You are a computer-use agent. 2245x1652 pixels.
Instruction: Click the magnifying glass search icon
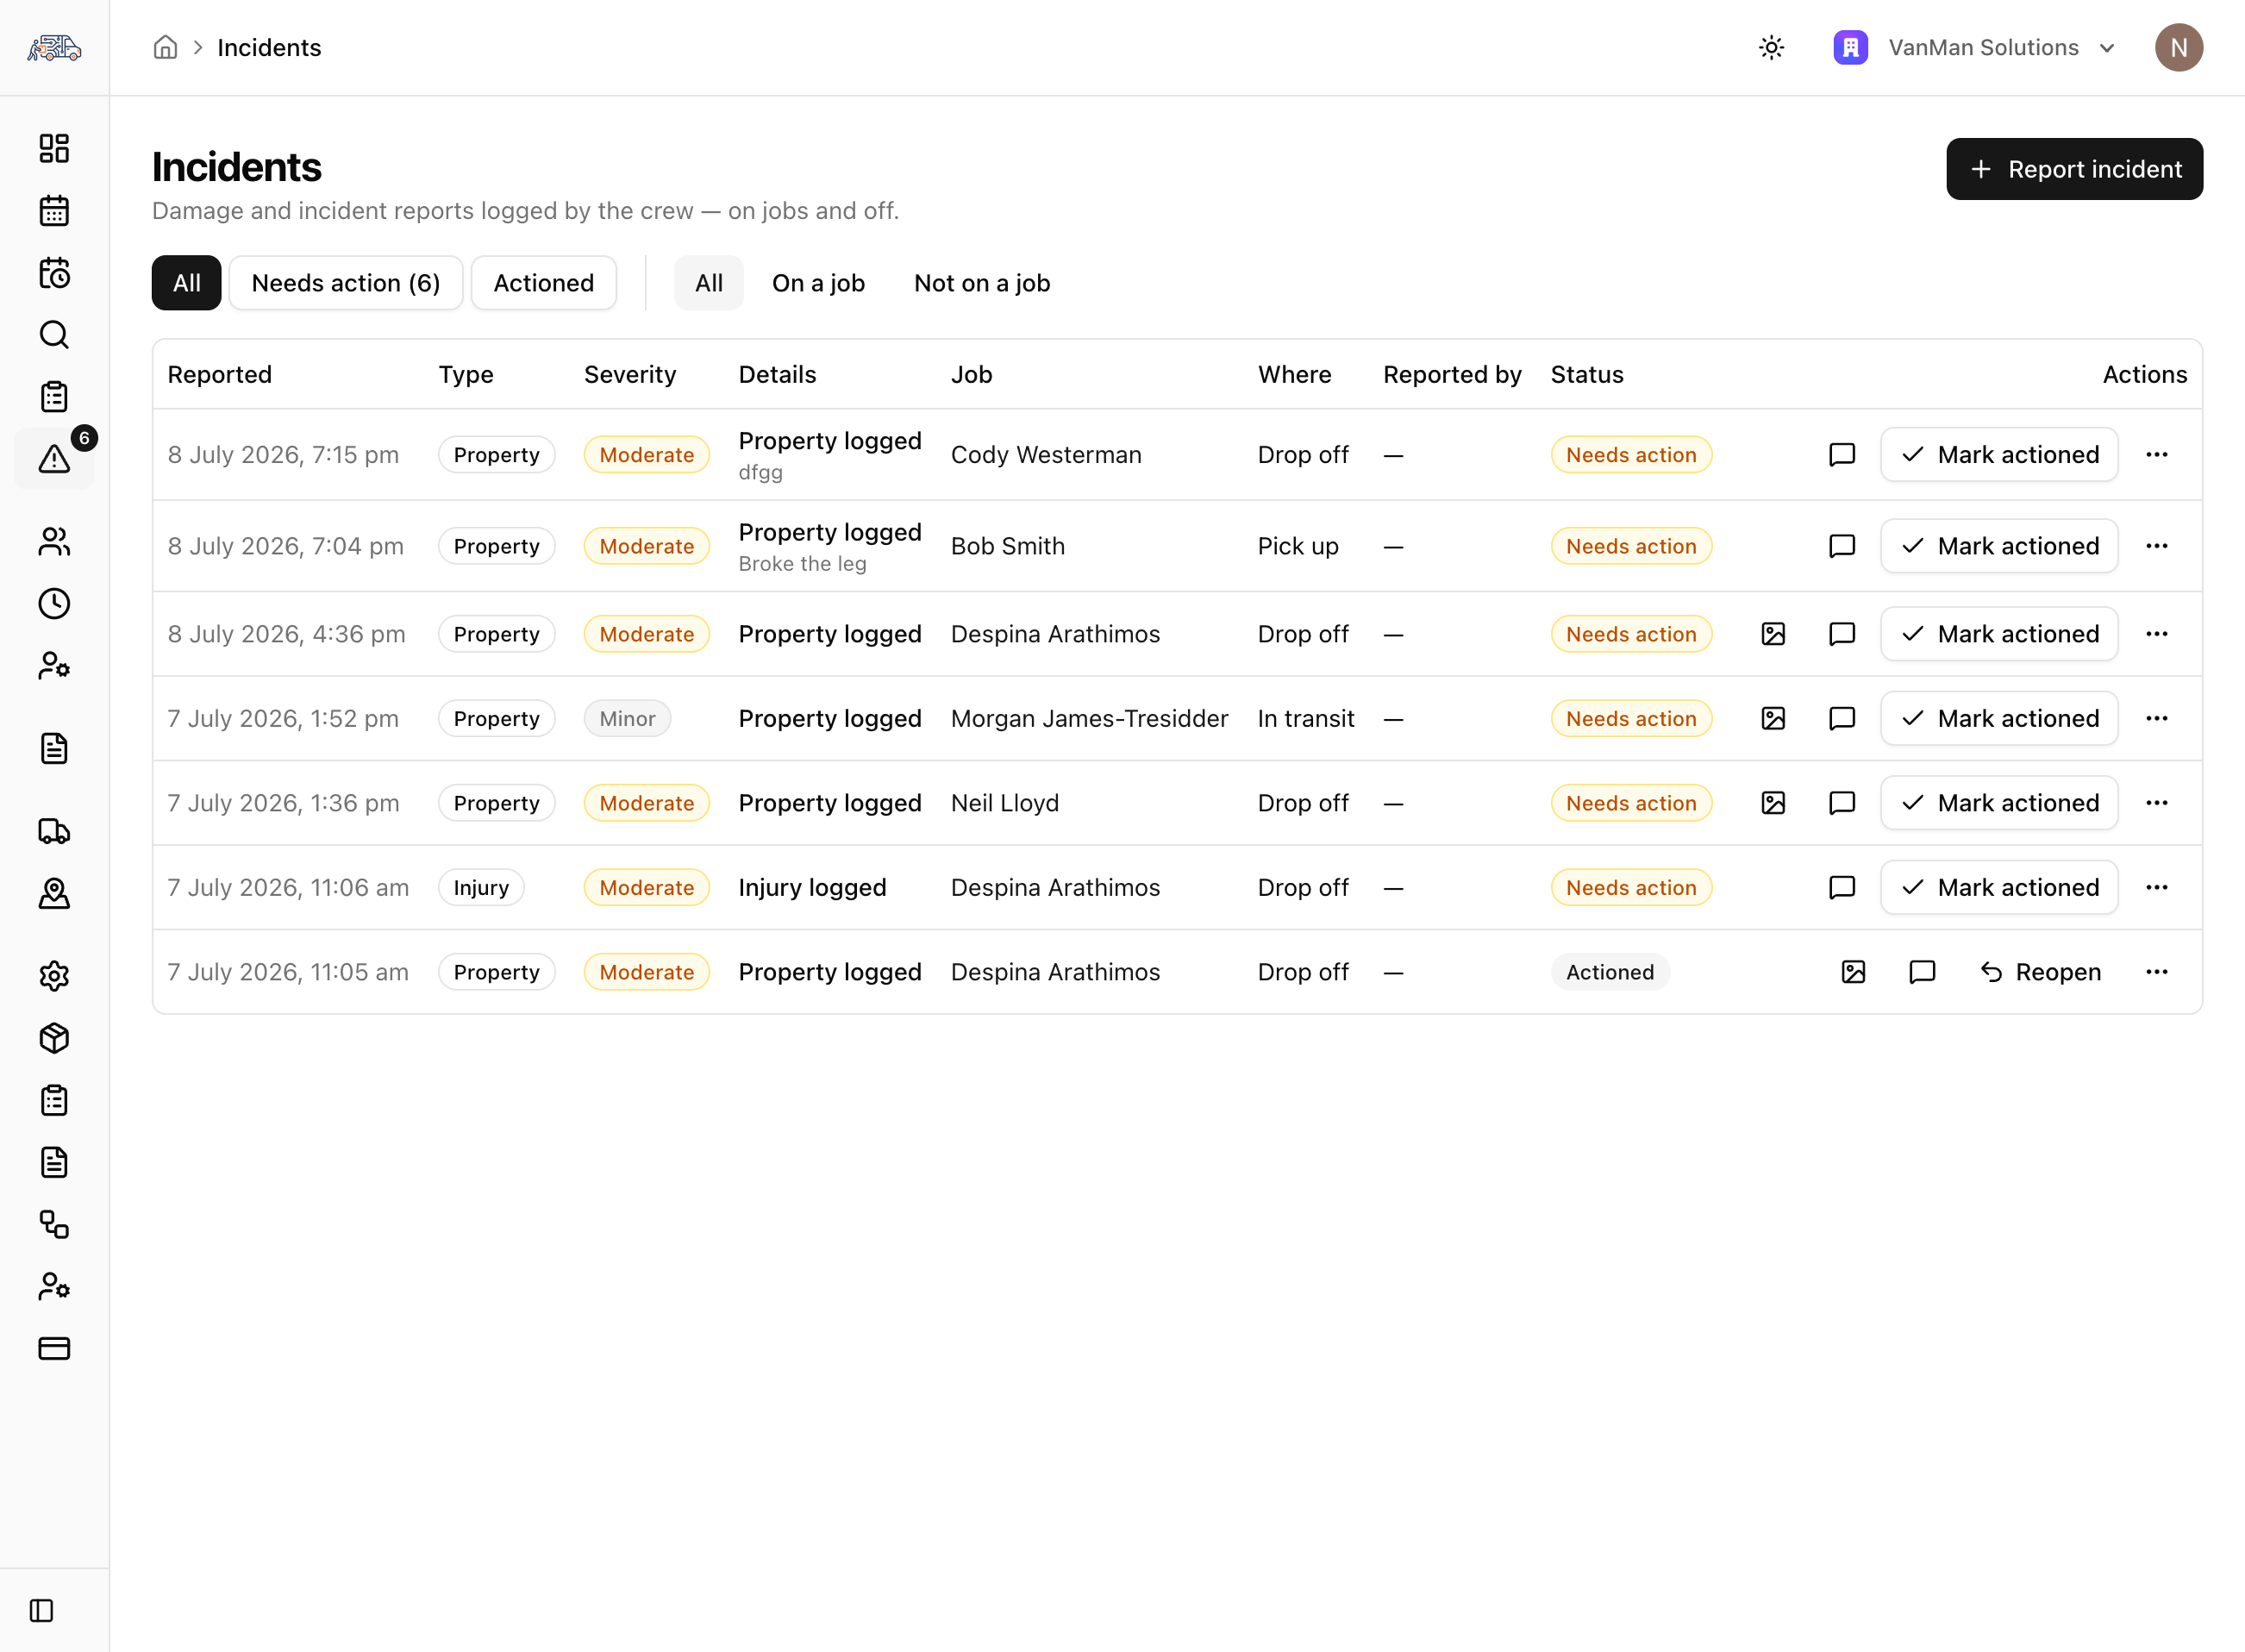pyautogui.click(x=54, y=334)
